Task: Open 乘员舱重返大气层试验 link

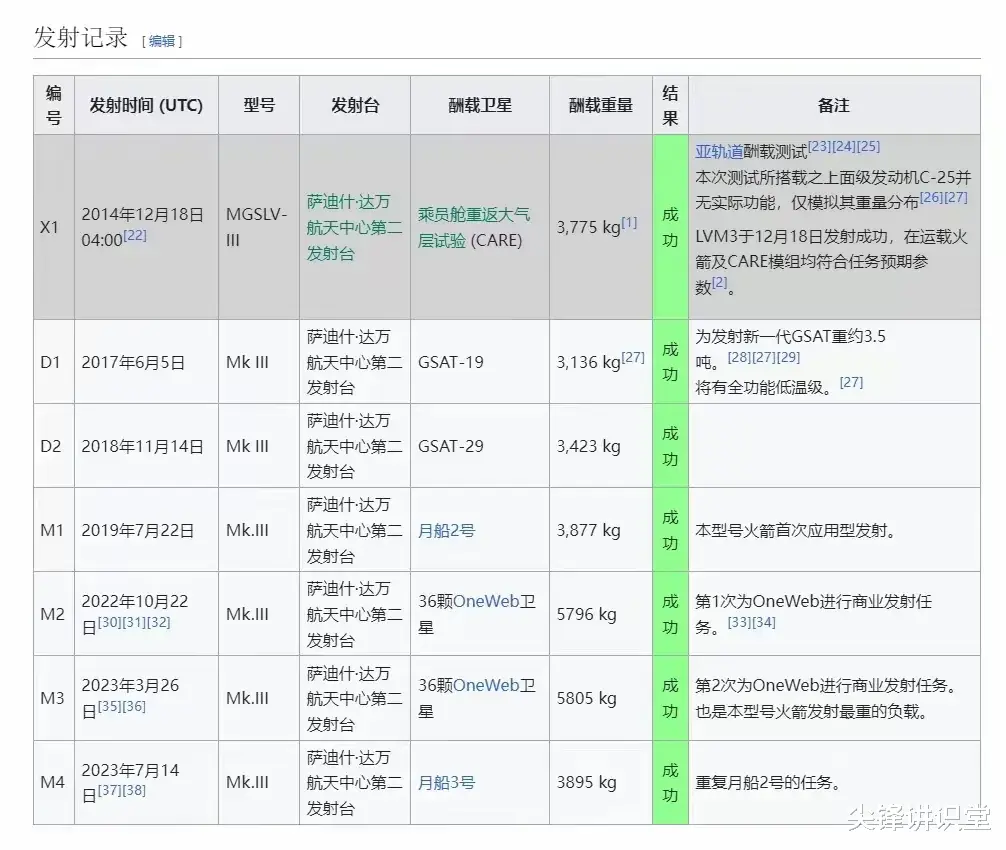Action: (x=473, y=227)
